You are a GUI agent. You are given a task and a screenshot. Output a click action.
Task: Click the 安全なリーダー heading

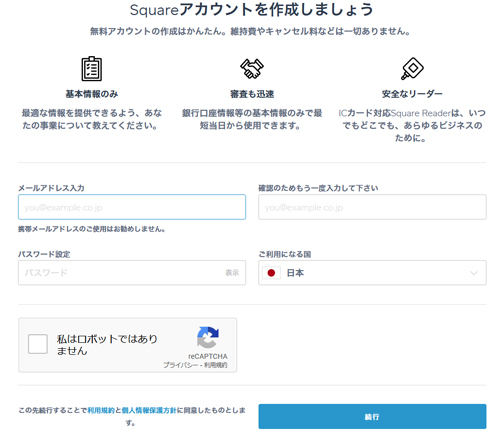click(412, 94)
